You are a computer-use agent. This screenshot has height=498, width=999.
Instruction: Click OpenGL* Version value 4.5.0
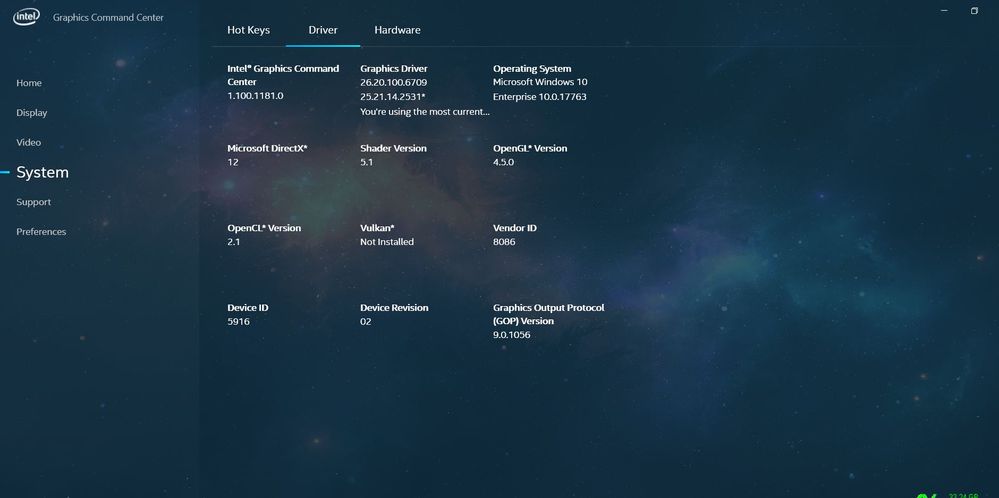[503, 162]
